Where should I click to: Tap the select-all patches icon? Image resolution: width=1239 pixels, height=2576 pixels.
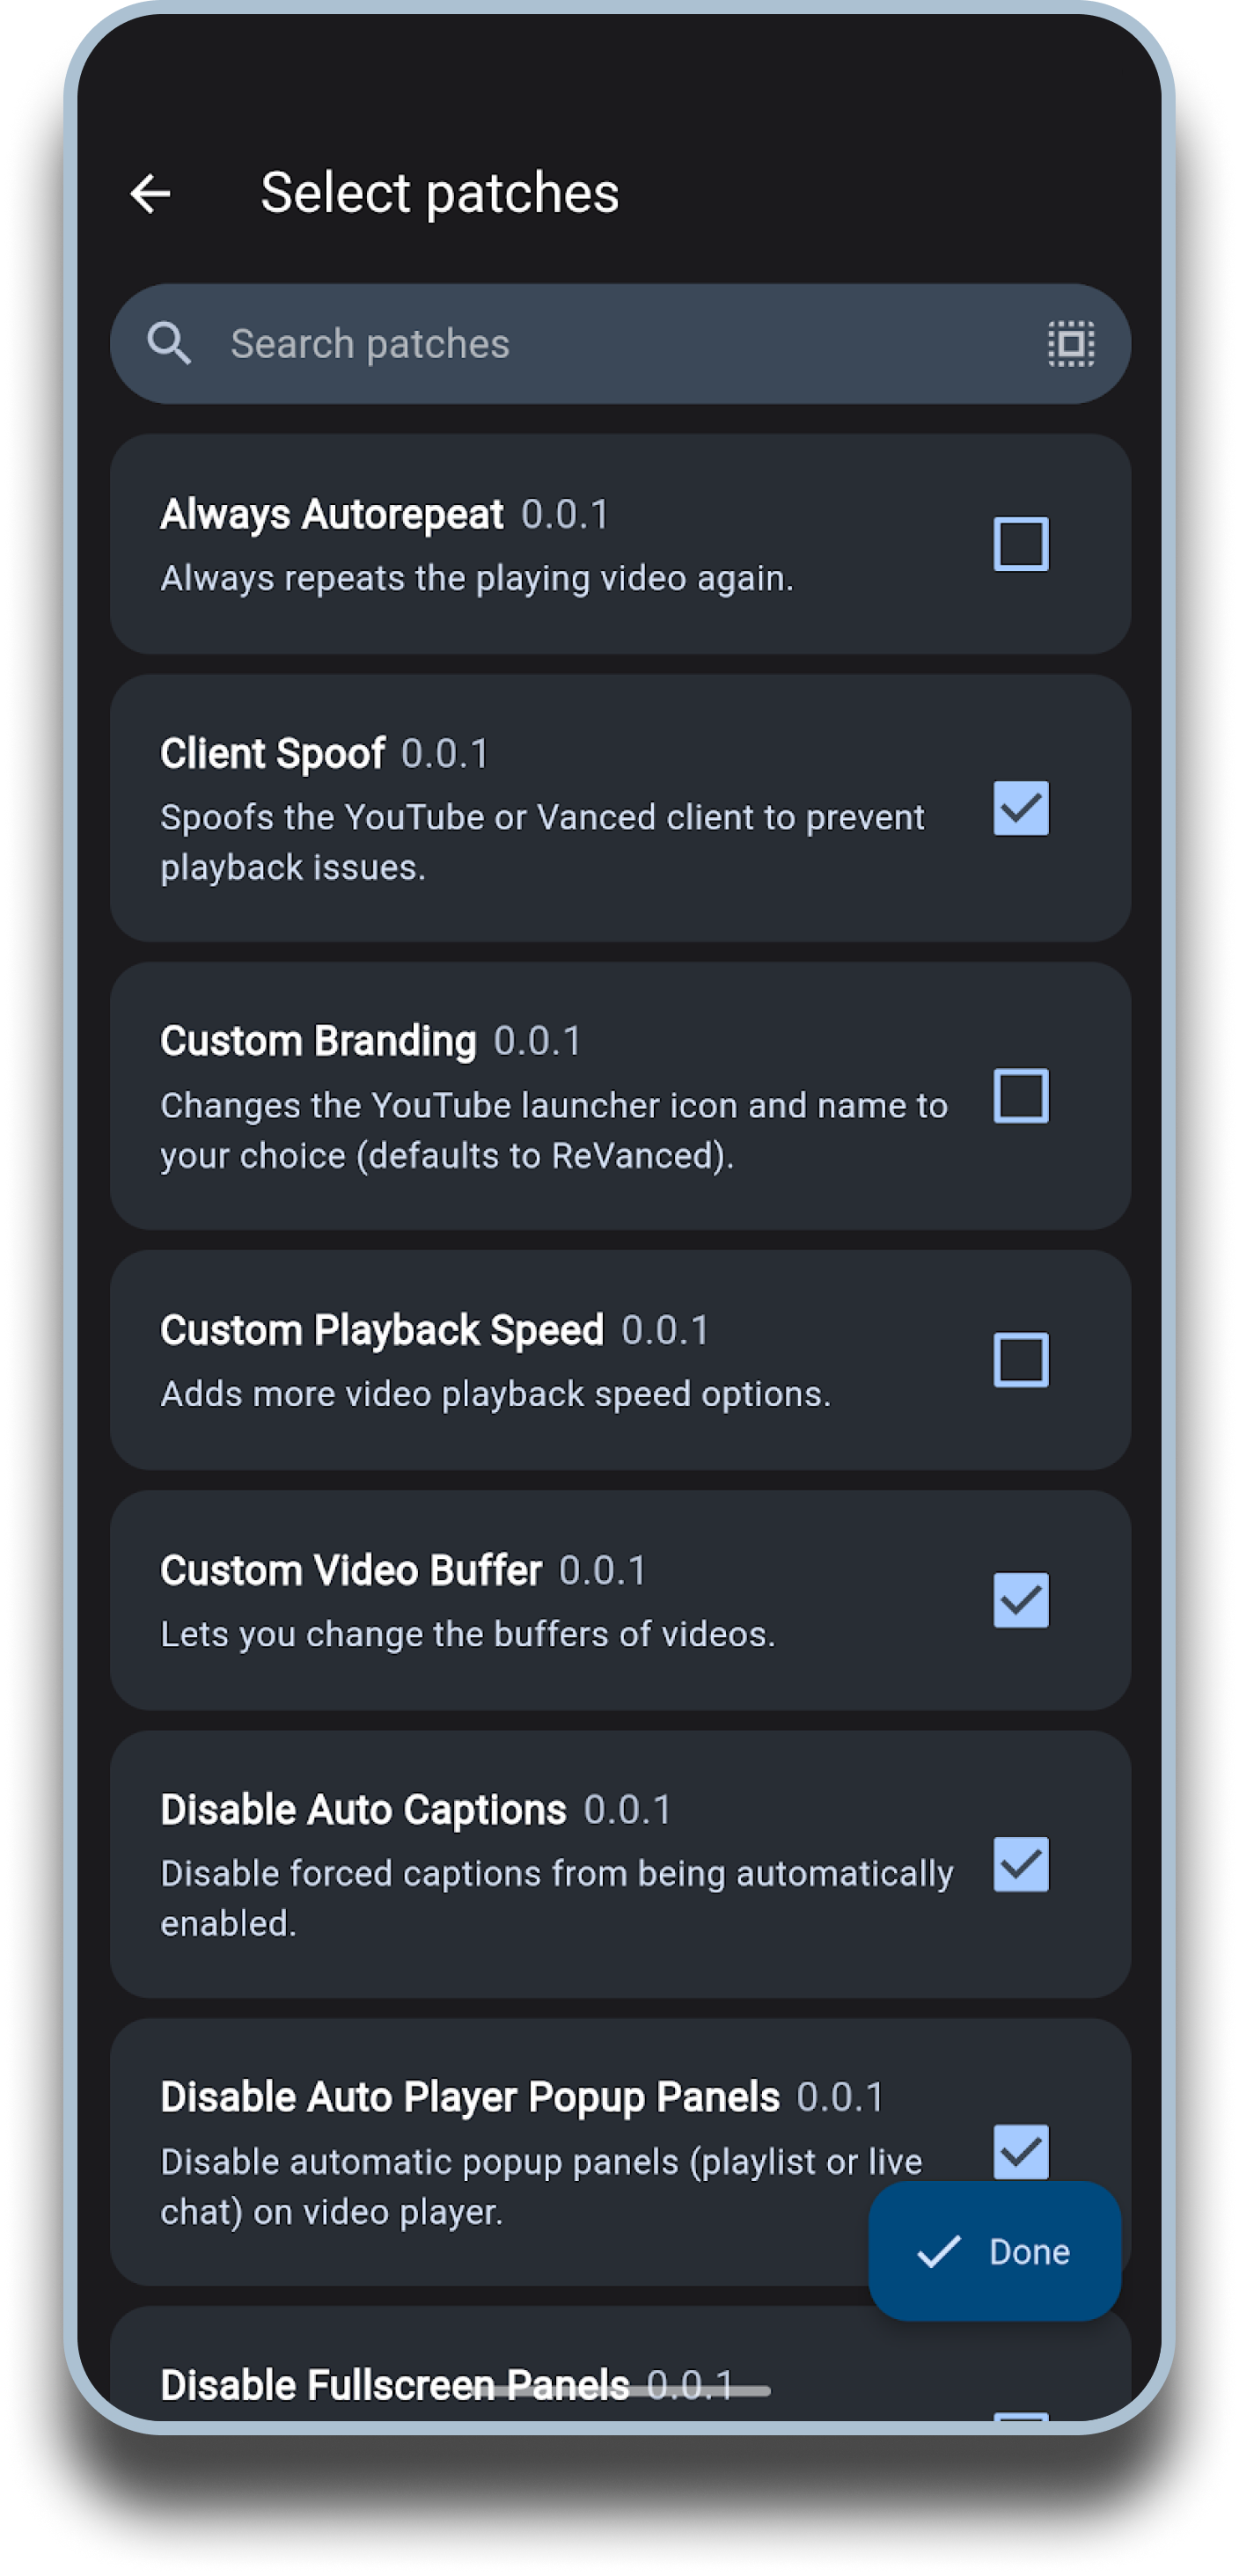1070,344
